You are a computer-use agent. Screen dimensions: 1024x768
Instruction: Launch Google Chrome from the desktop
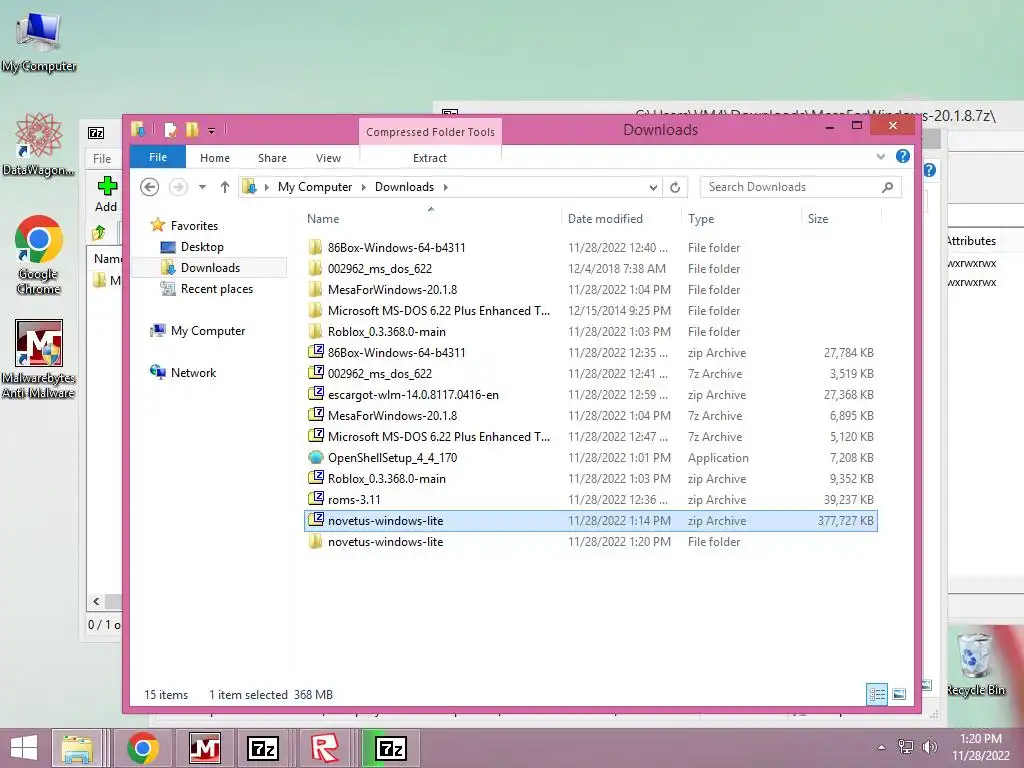39,255
